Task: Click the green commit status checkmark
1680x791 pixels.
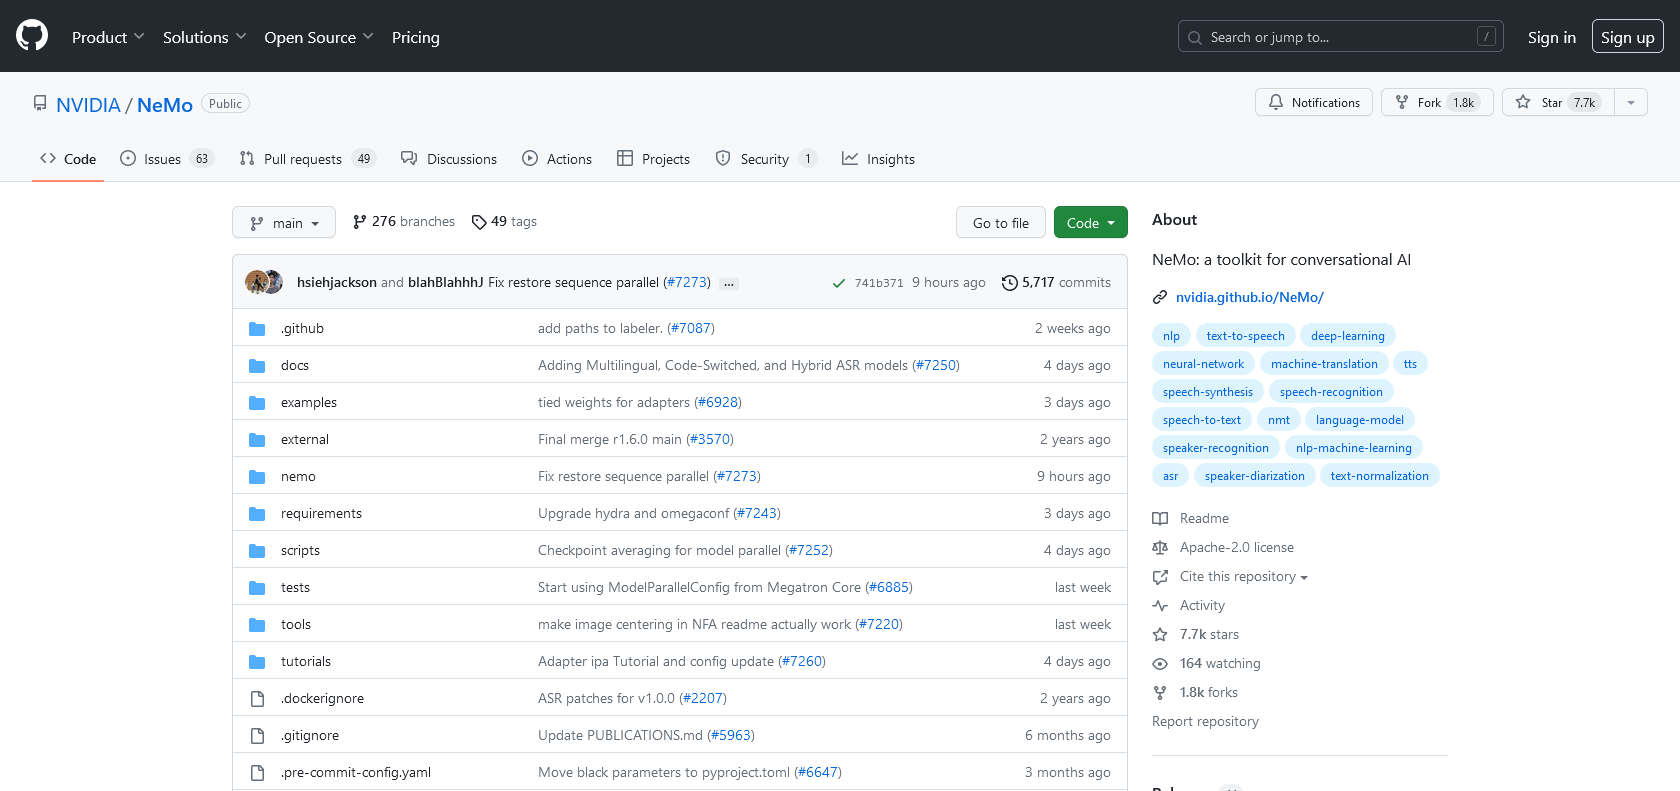Action: (x=838, y=283)
